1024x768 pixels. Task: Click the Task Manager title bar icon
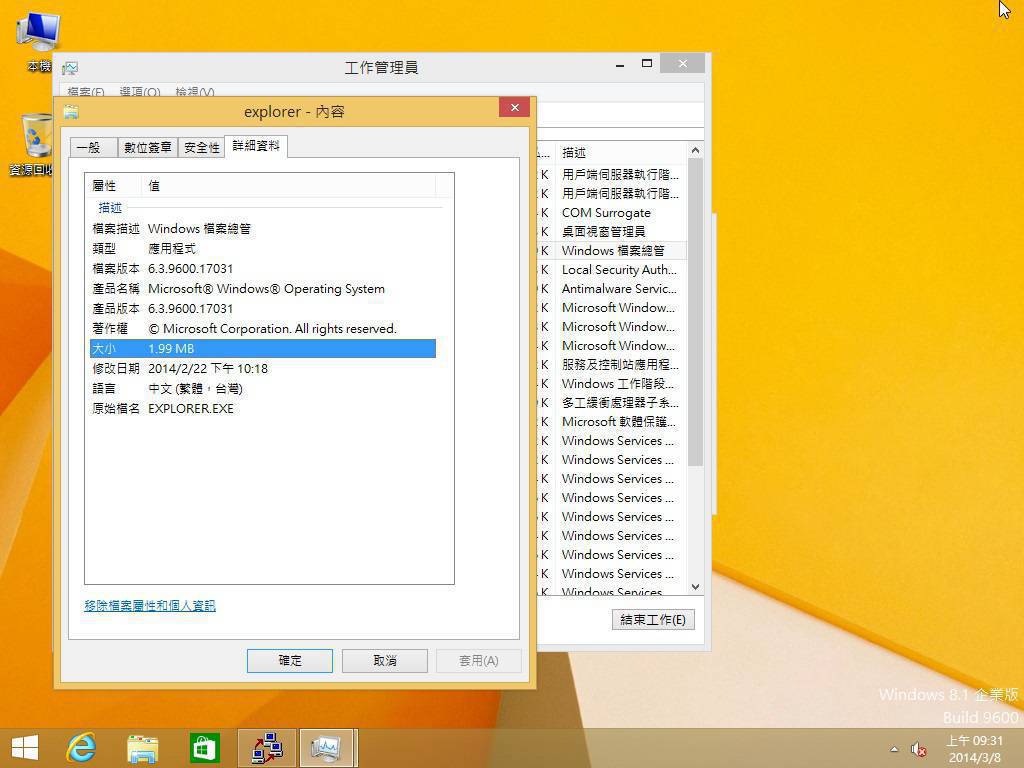click(70, 67)
